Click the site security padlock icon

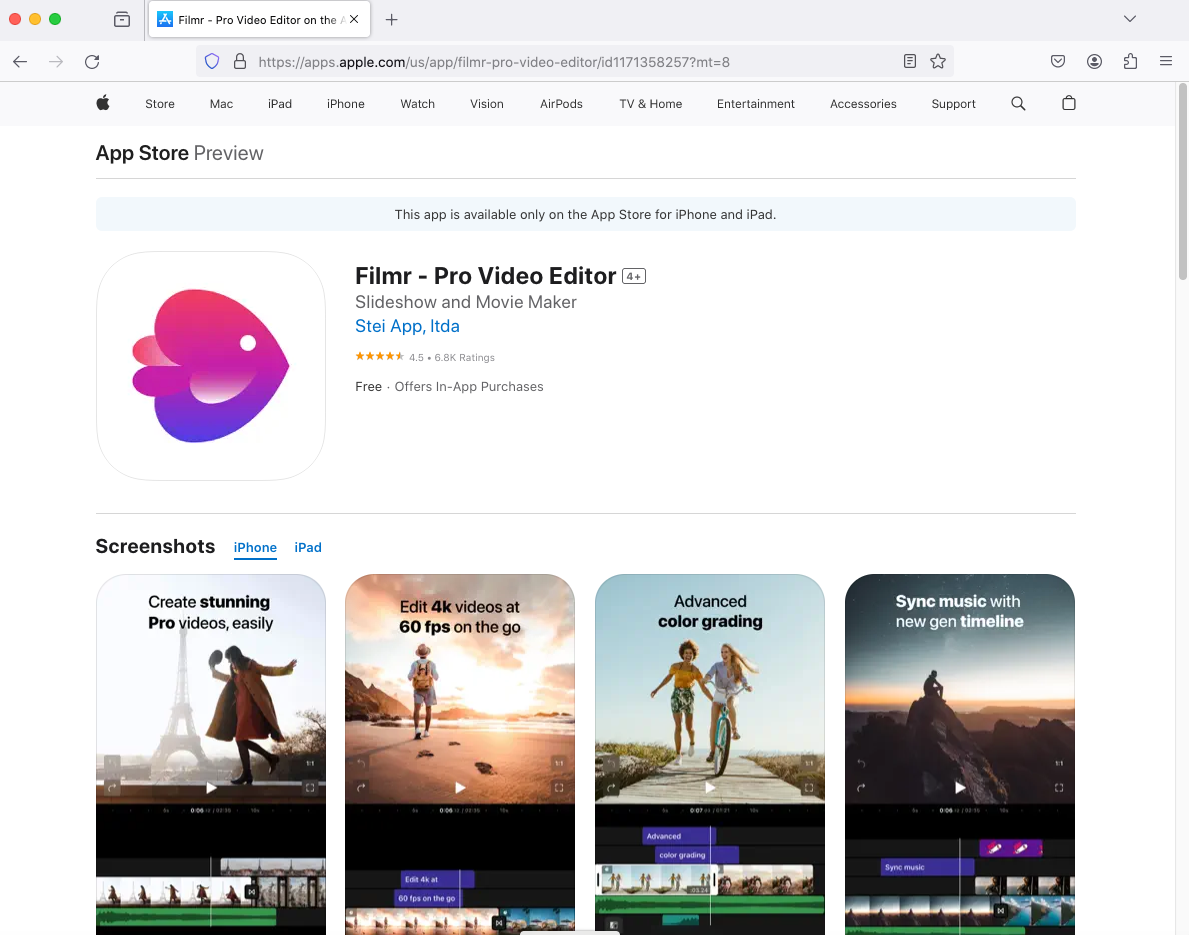240,61
